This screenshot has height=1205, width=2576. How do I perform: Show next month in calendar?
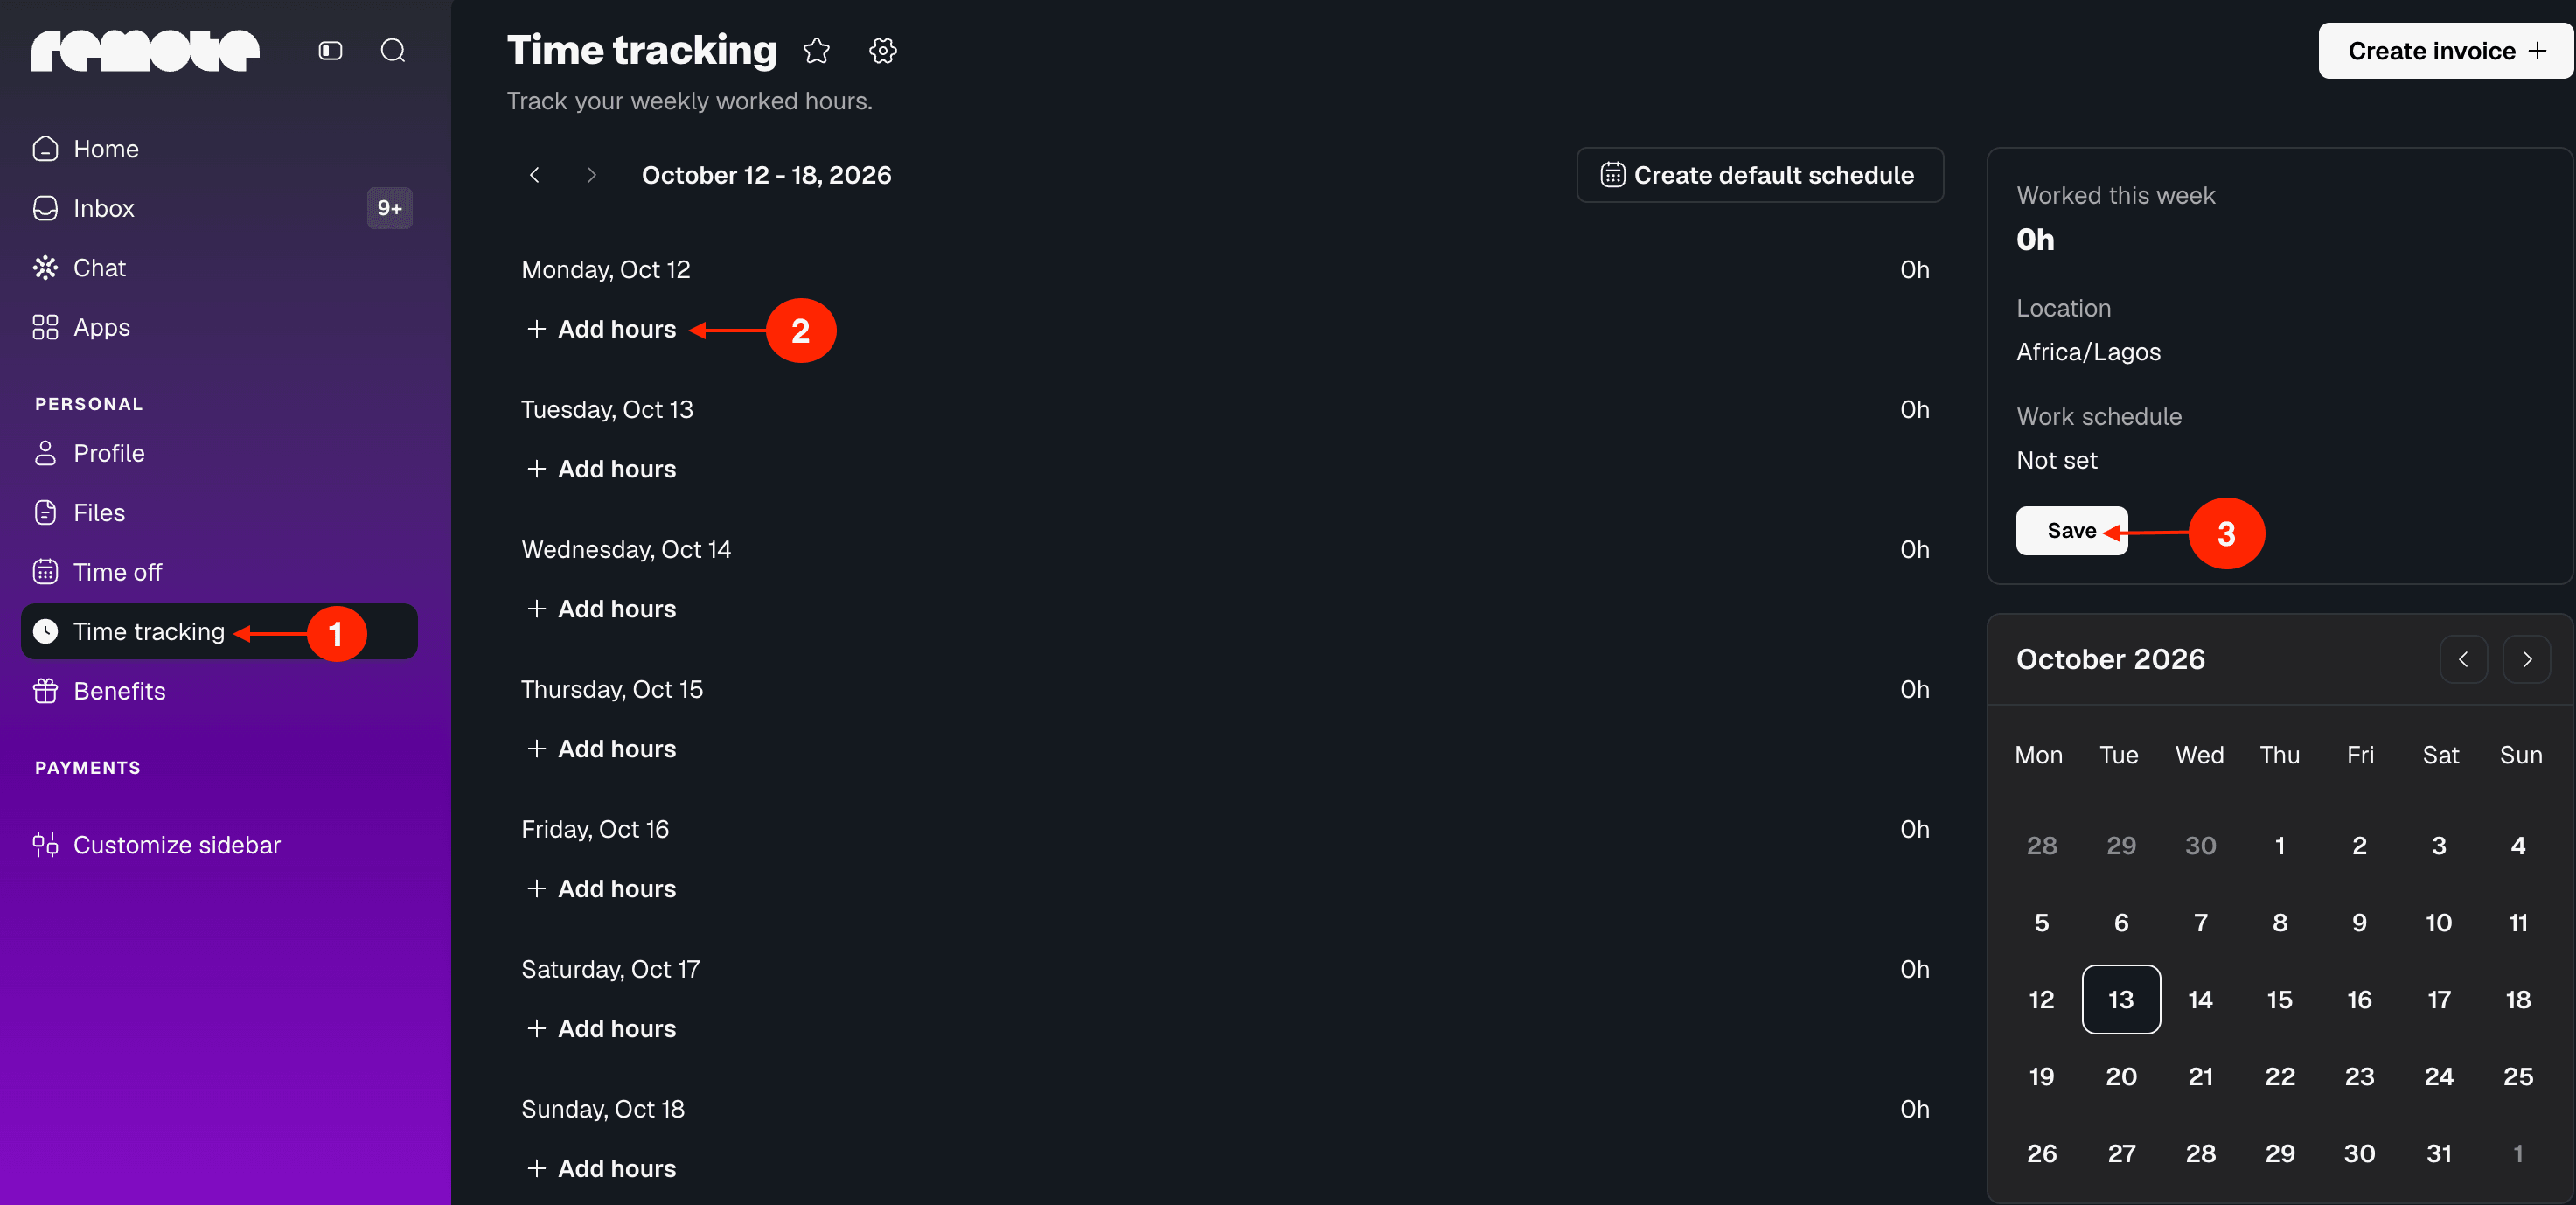(x=2526, y=660)
